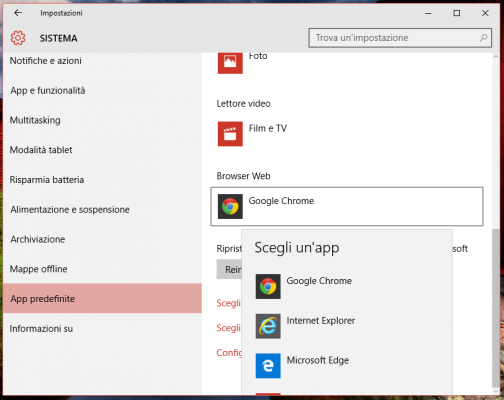This screenshot has height=400, width=504.
Task: Click the Sistema gear icon
Action: (x=18, y=38)
